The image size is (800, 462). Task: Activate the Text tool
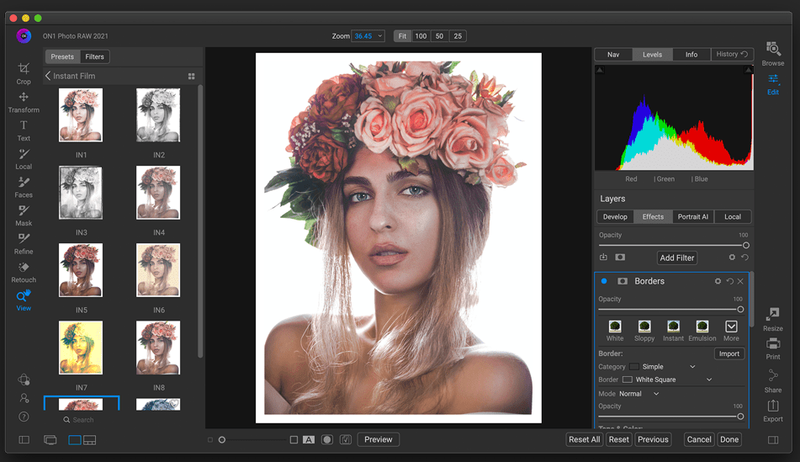click(23, 131)
